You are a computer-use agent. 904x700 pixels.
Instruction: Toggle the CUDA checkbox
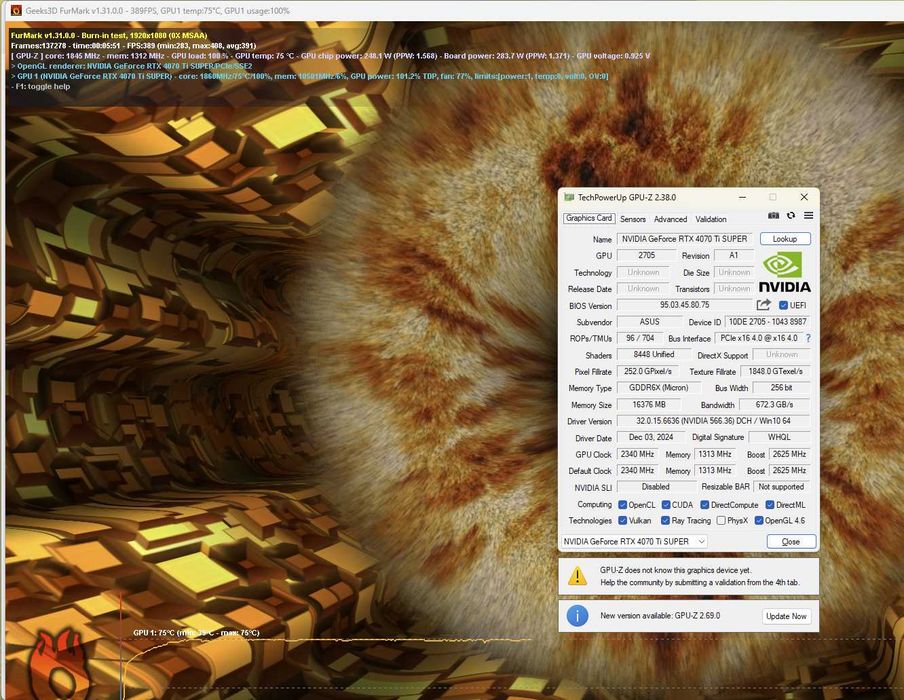666,505
